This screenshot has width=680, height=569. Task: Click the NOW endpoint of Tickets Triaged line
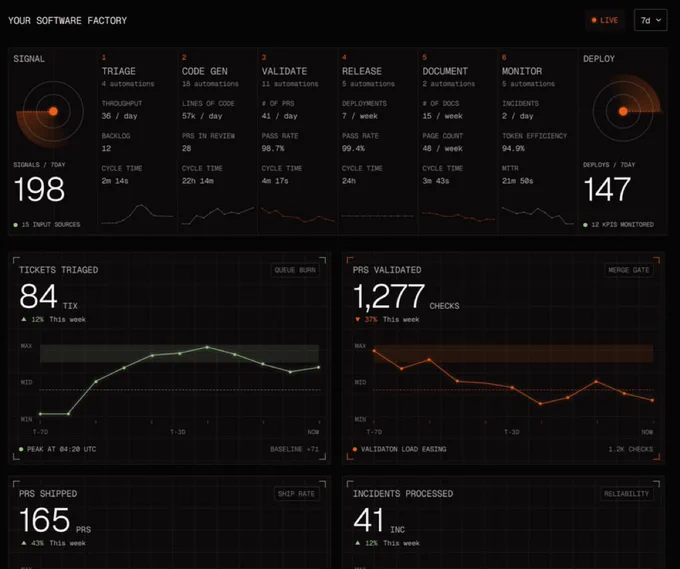319,367
